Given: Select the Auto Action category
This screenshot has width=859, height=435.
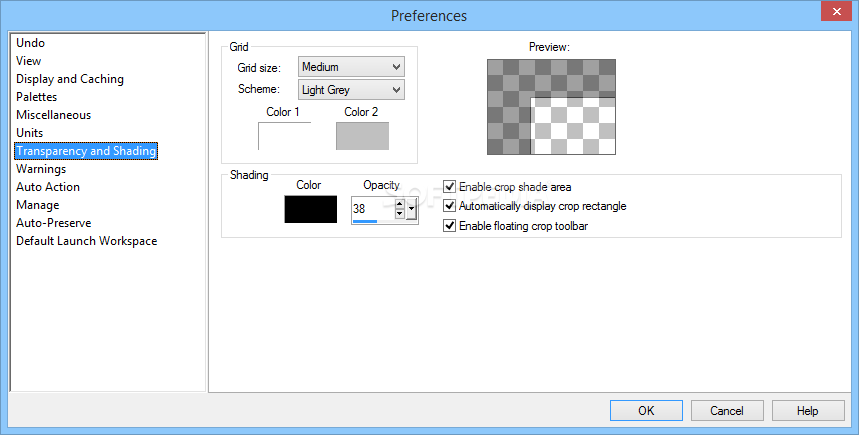Looking at the screenshot, I should coord(48,187).
